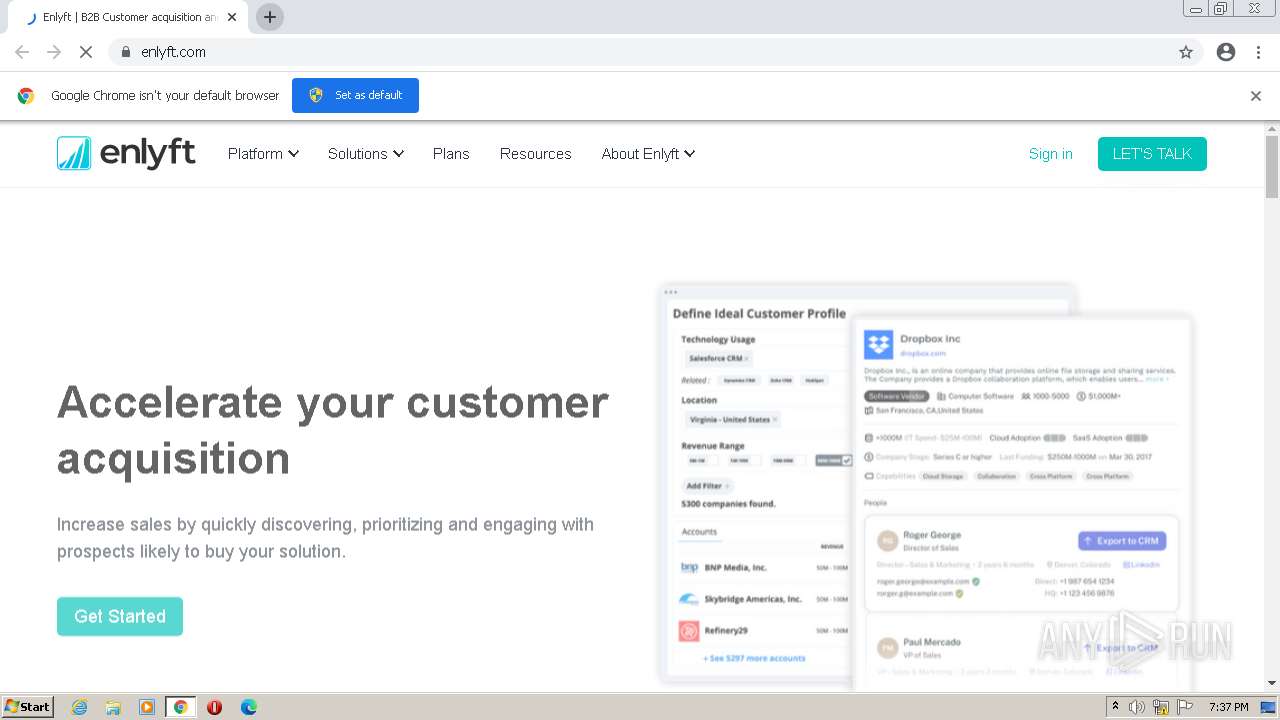Click Roger George contact name
This screenshot has width=1280, height=720.
click(x=931, y=535)
